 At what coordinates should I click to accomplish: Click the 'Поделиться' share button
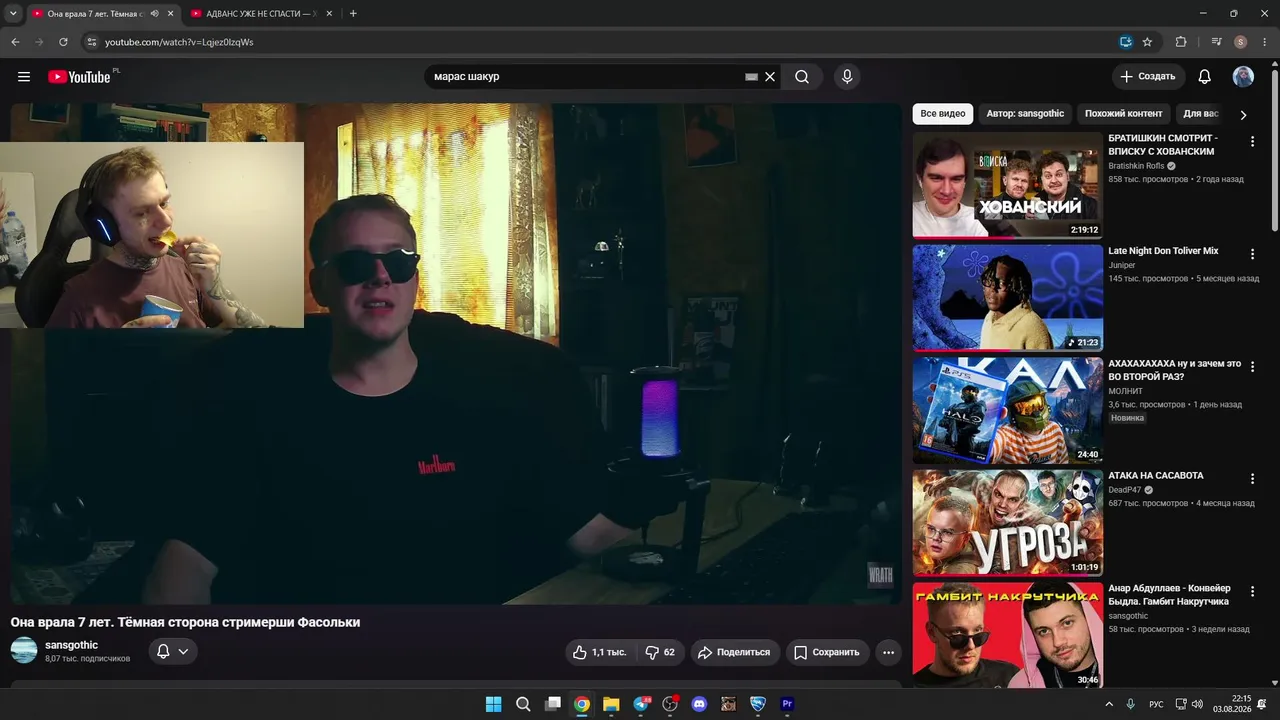734,652
